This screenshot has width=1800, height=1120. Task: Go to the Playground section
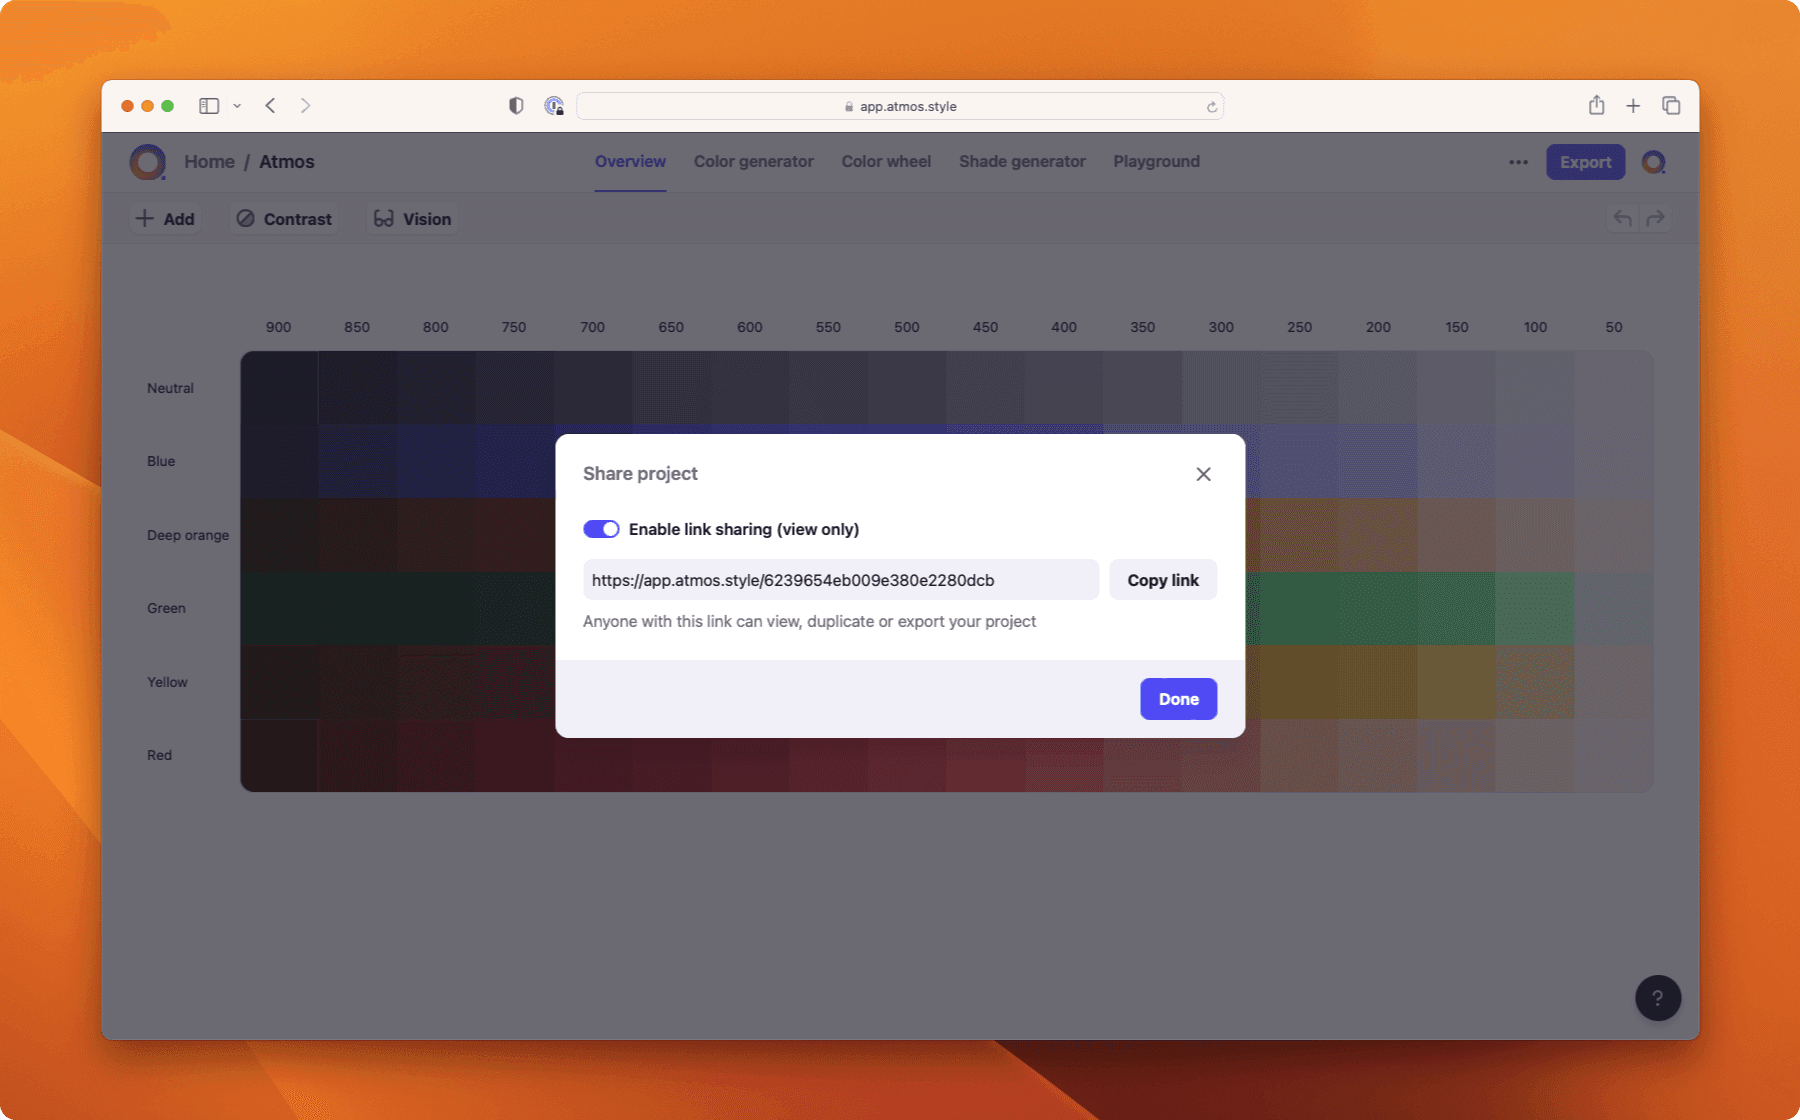1156,161
